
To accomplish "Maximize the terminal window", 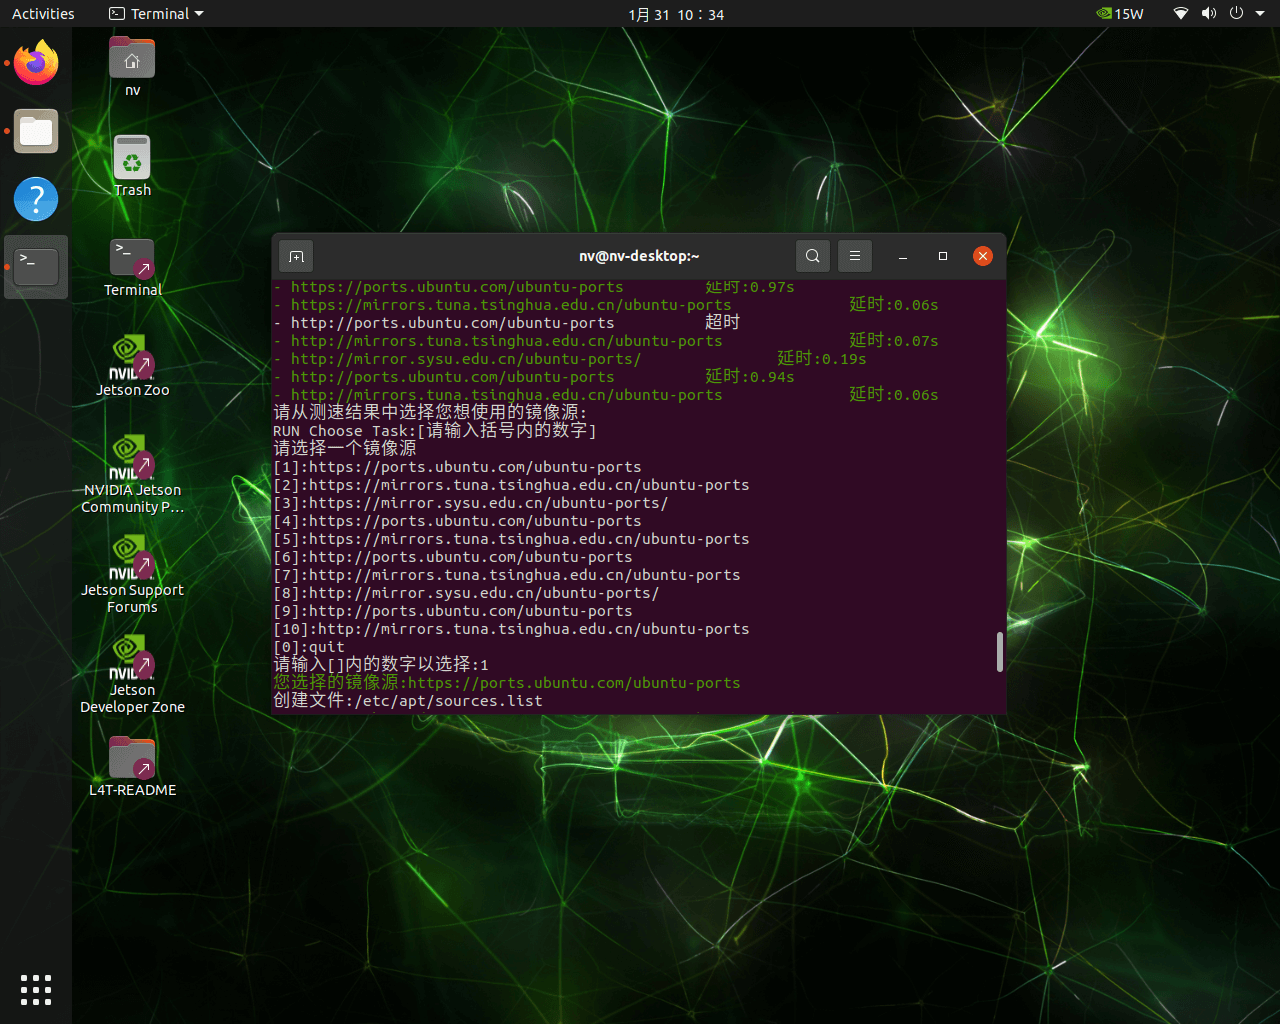I will pos(942,256).
